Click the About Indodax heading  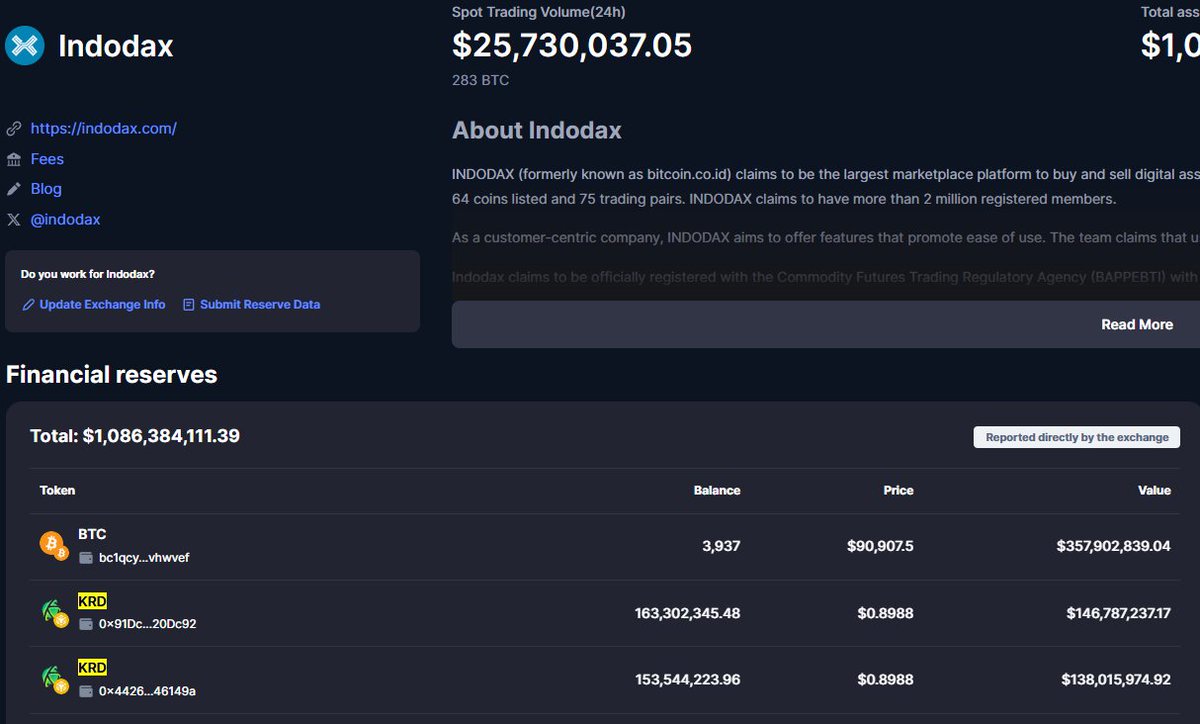[x=537, y=130]
